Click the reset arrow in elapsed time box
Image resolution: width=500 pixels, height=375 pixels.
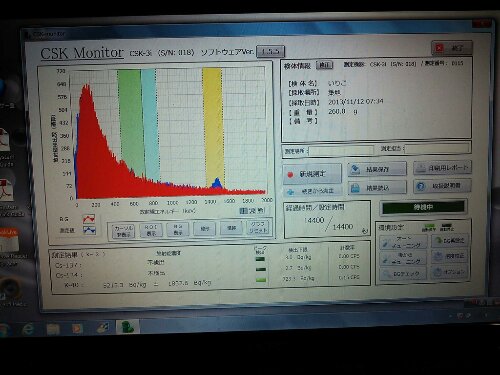pos(364,231)
